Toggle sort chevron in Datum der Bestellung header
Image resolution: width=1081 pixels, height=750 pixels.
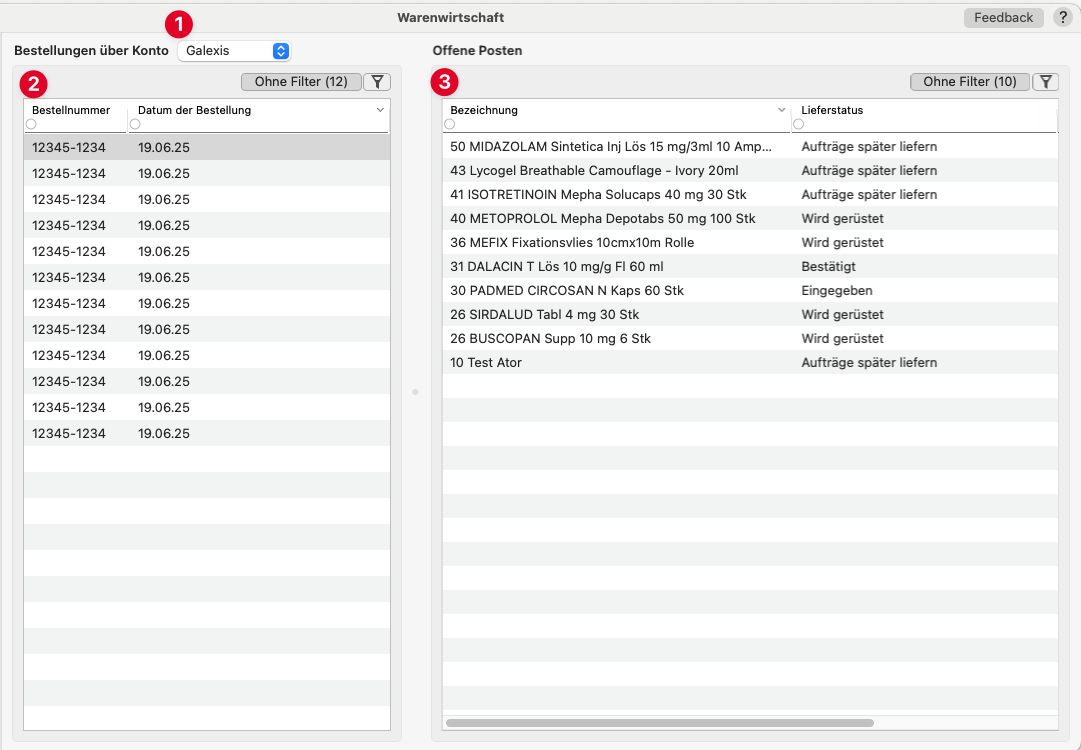click(x=380, y=110)
